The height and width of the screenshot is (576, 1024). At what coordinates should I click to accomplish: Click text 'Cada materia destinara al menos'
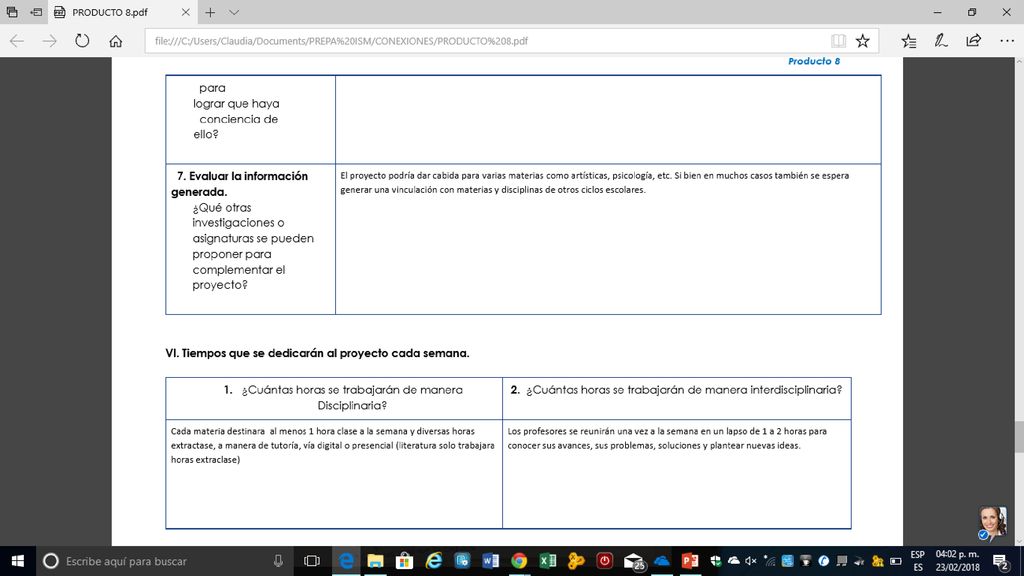point(332,445)
